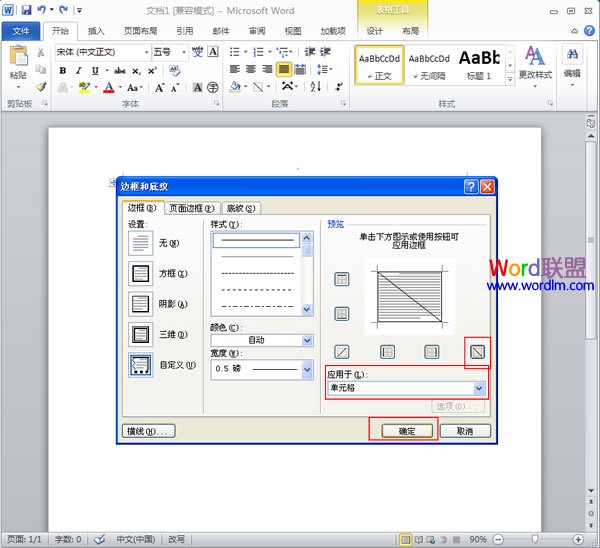
Task: Open the border 颜色 color dropdown
Action: coord(307,340)
